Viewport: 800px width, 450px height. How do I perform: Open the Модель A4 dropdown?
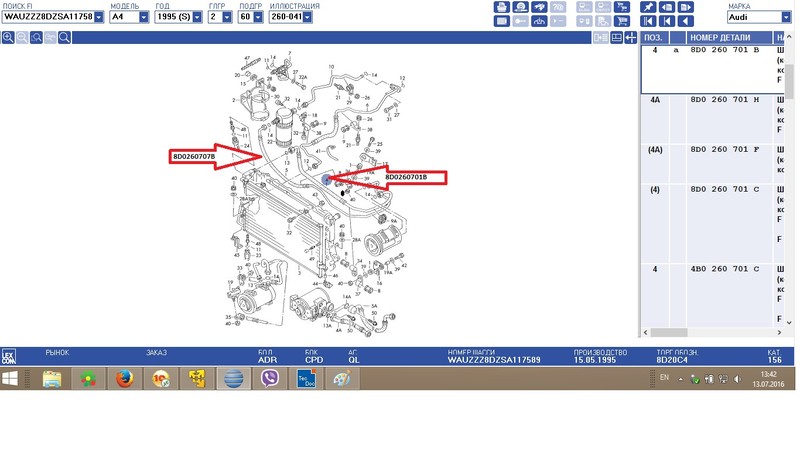[x=144, y=18]
